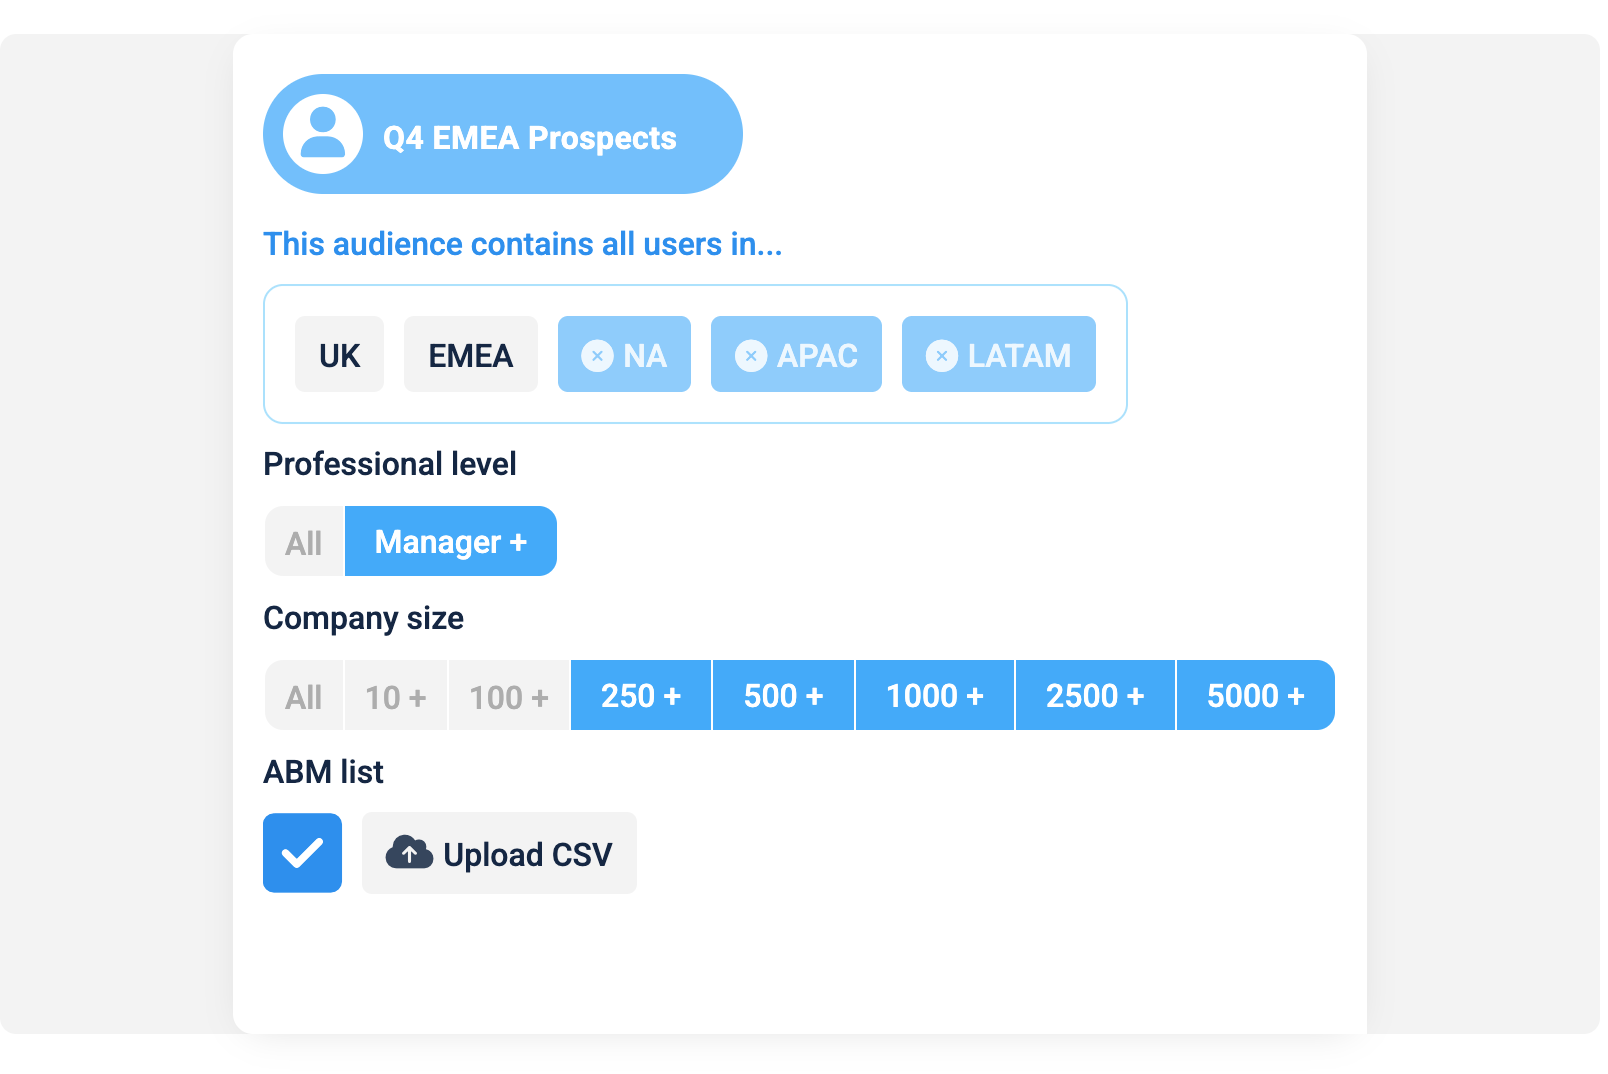Select the EMEA region chip

(471, 354)
